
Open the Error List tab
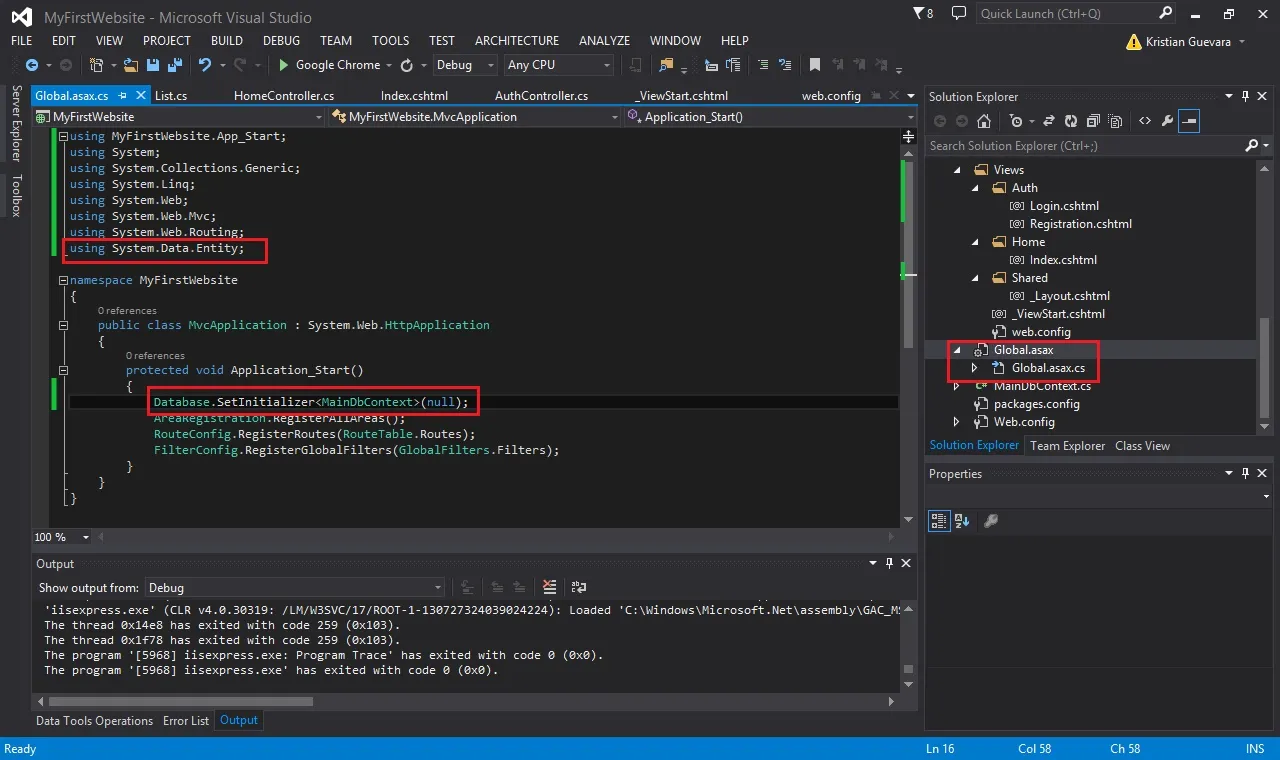(x=186, y=720)
